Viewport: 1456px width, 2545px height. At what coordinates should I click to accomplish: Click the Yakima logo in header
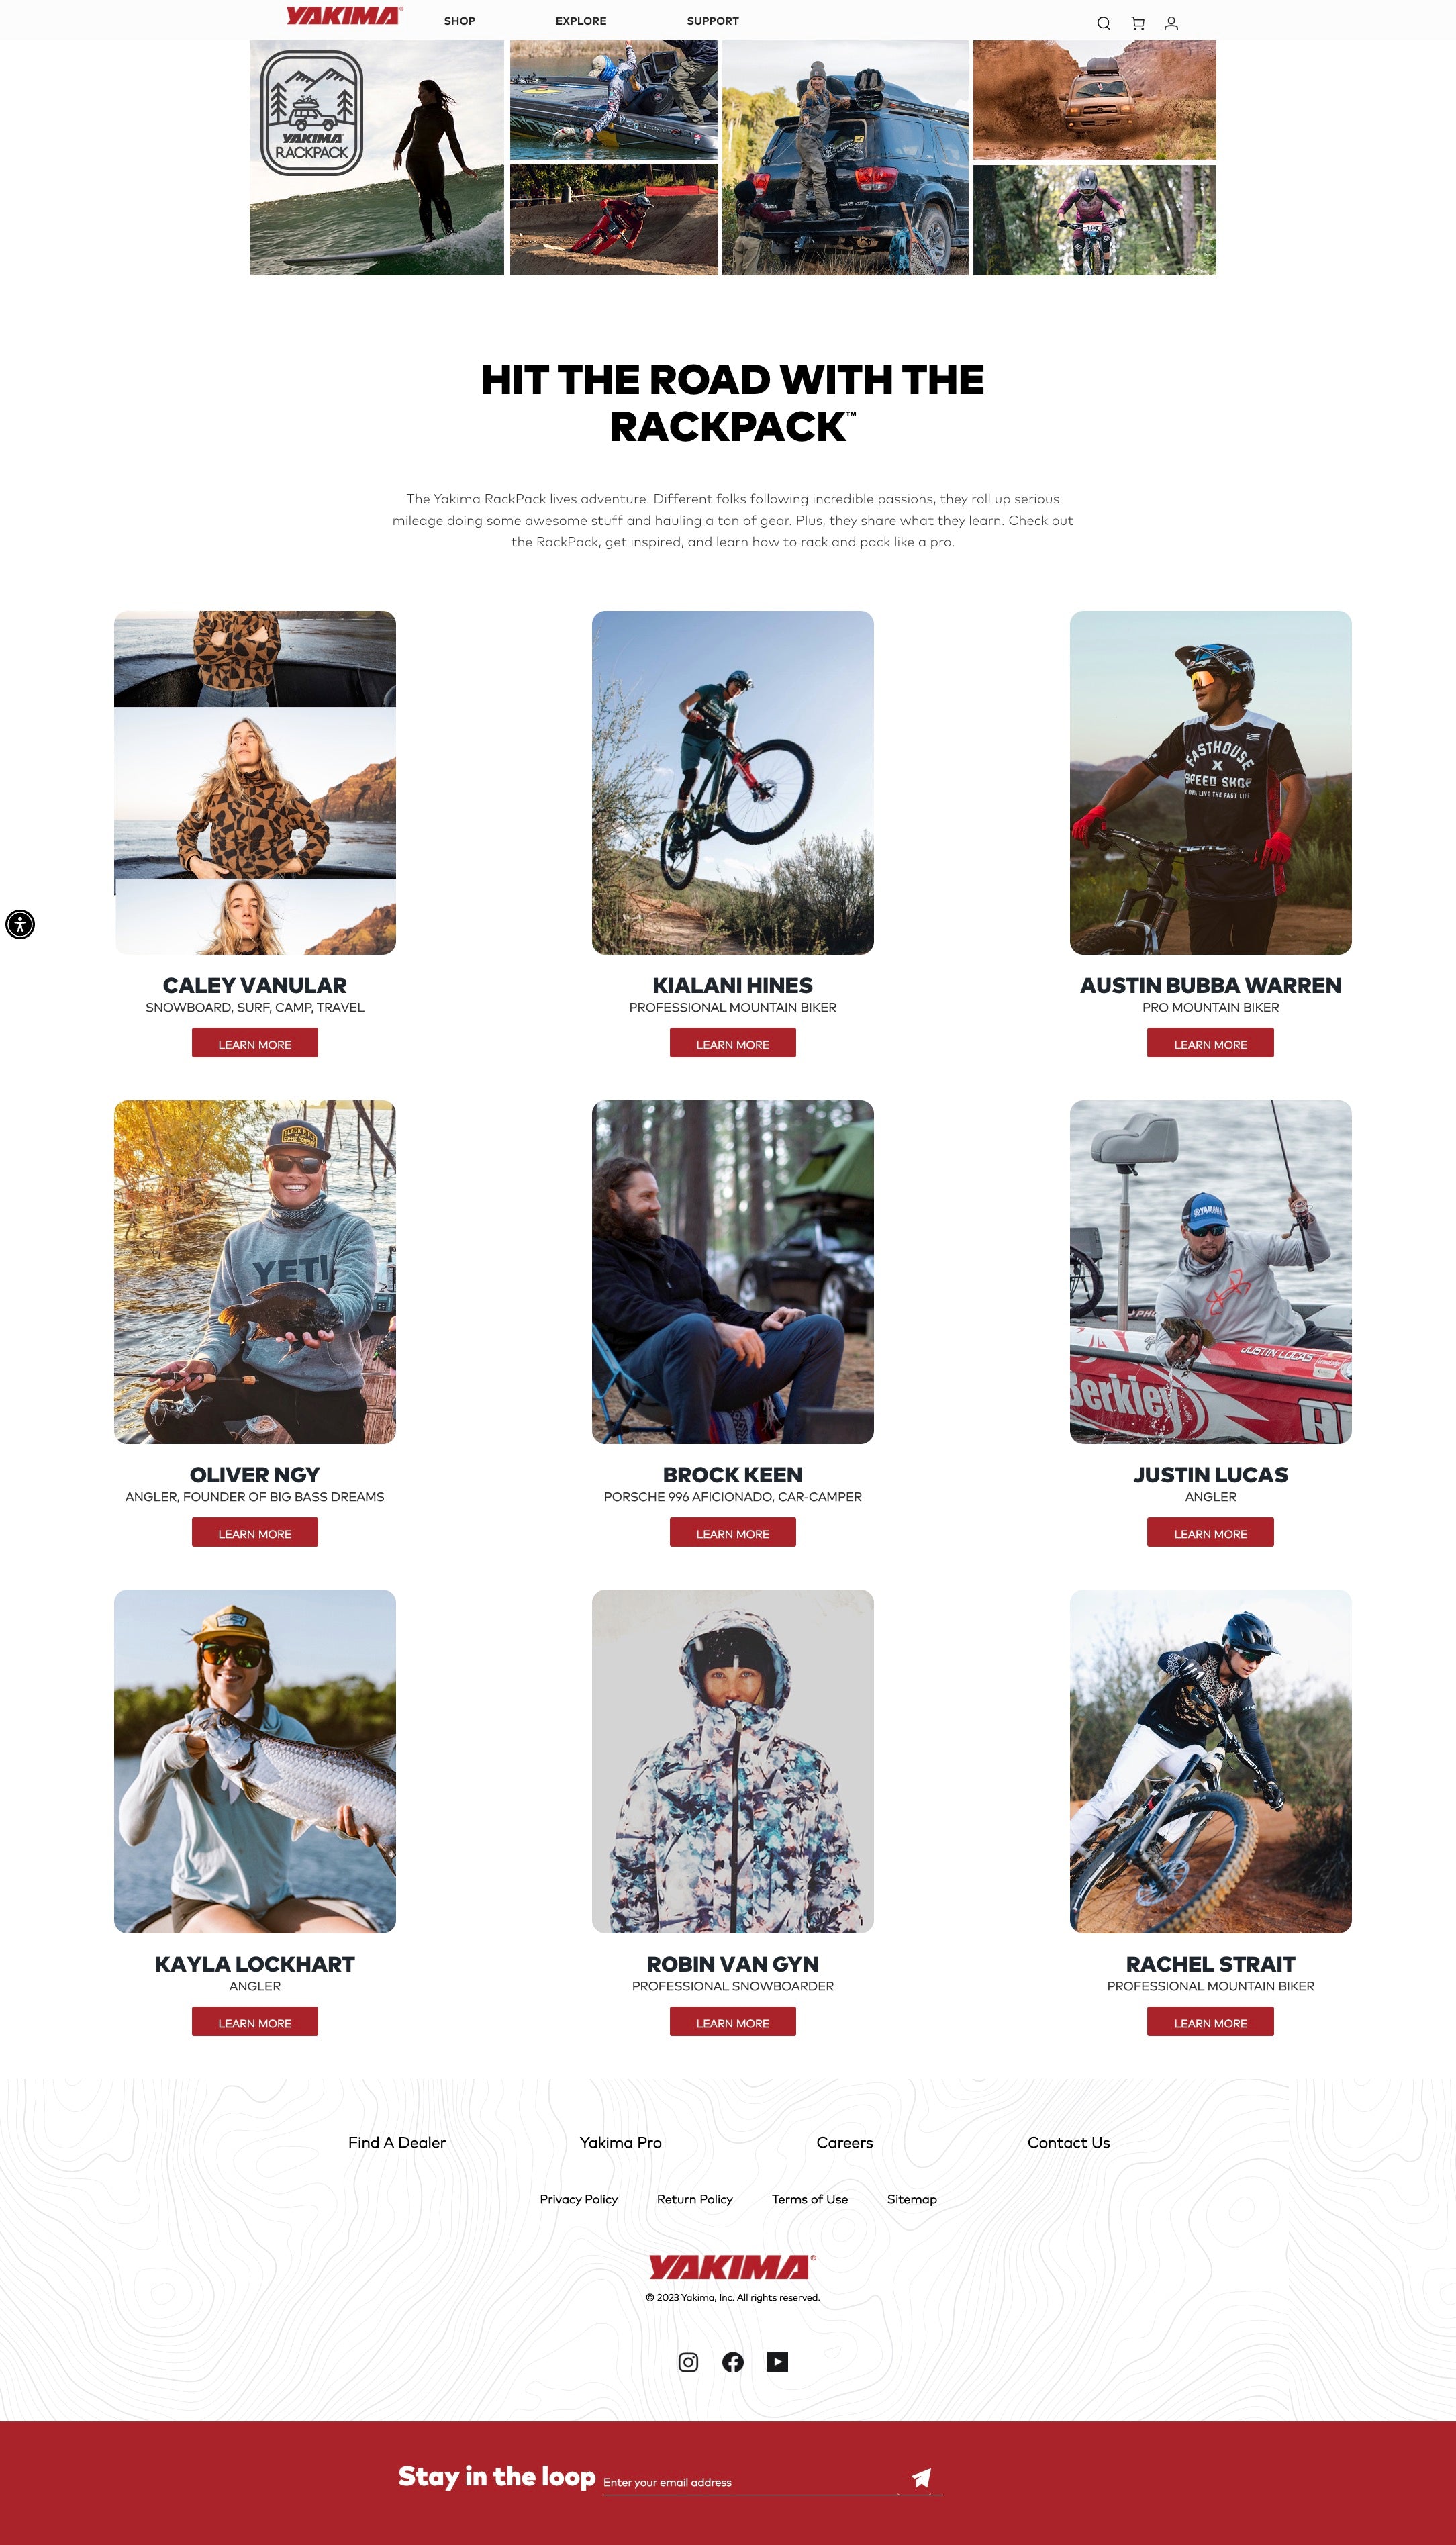(344, 15)
